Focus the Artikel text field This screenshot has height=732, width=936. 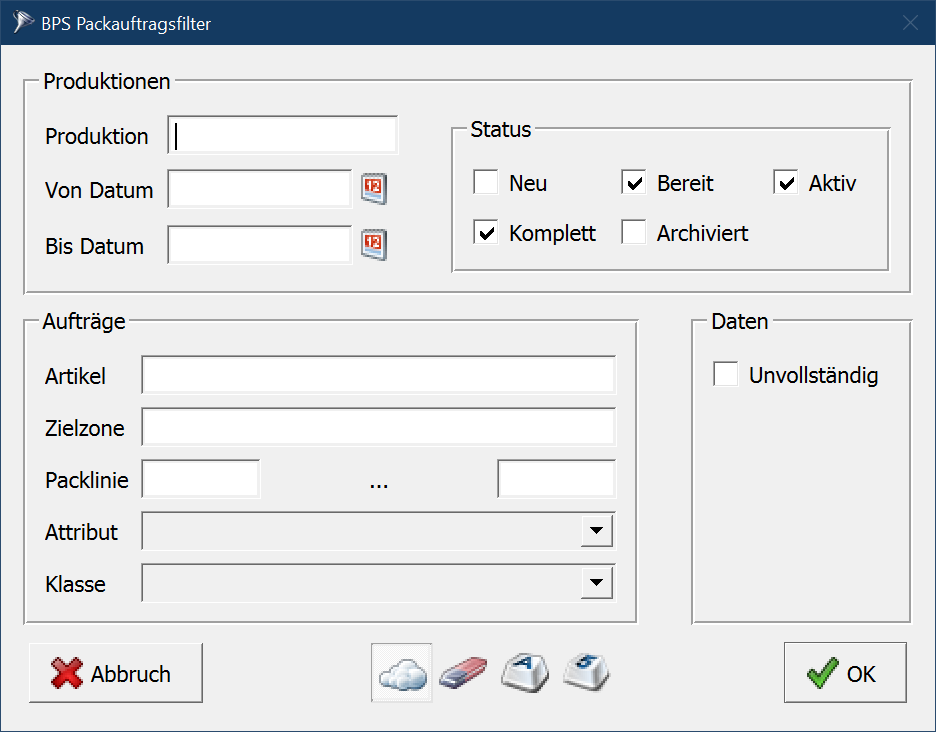pyautogui.click(x=378, y=375)
